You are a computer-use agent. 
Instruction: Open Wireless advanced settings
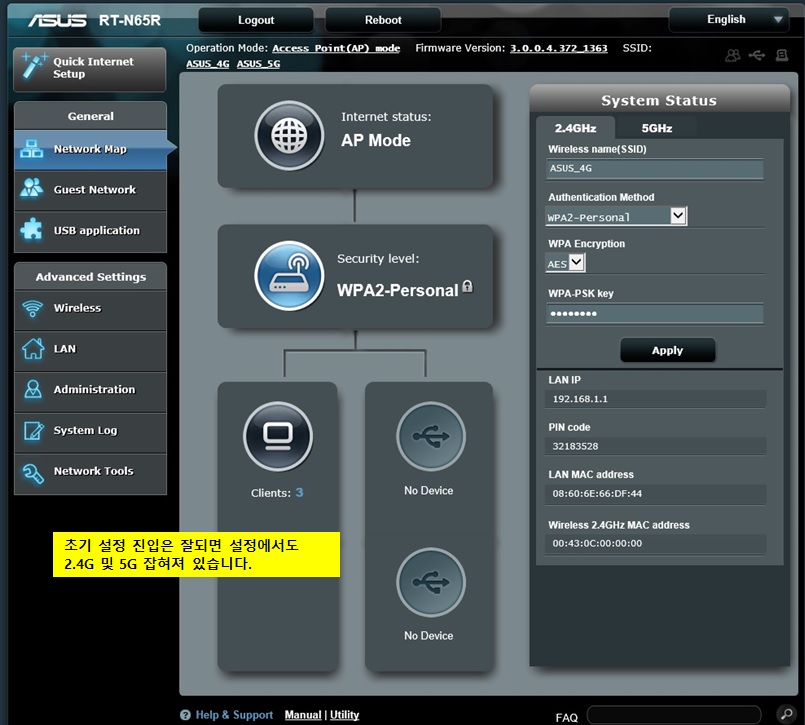tap(90, 309)
